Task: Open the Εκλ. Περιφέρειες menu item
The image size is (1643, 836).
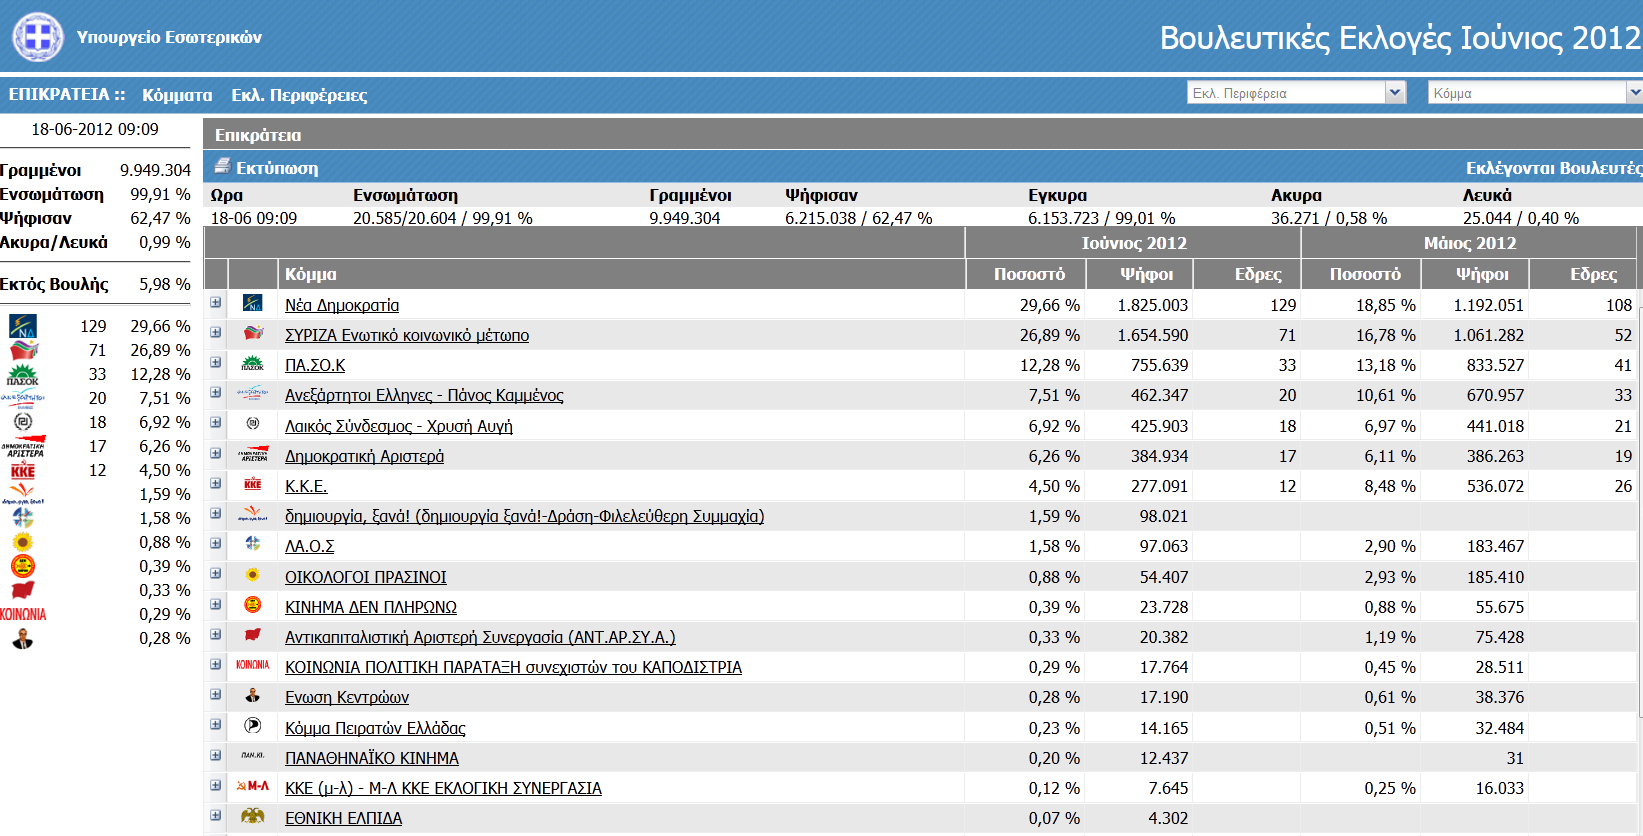Action: coord(299,95)
